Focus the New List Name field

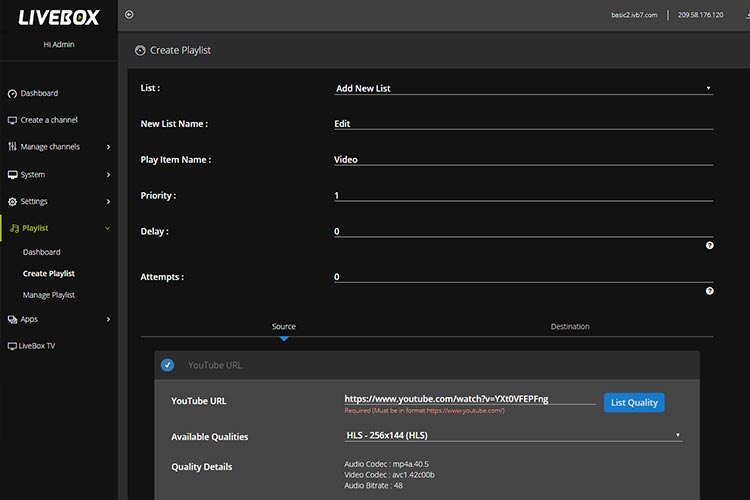[x=523, y=123]
